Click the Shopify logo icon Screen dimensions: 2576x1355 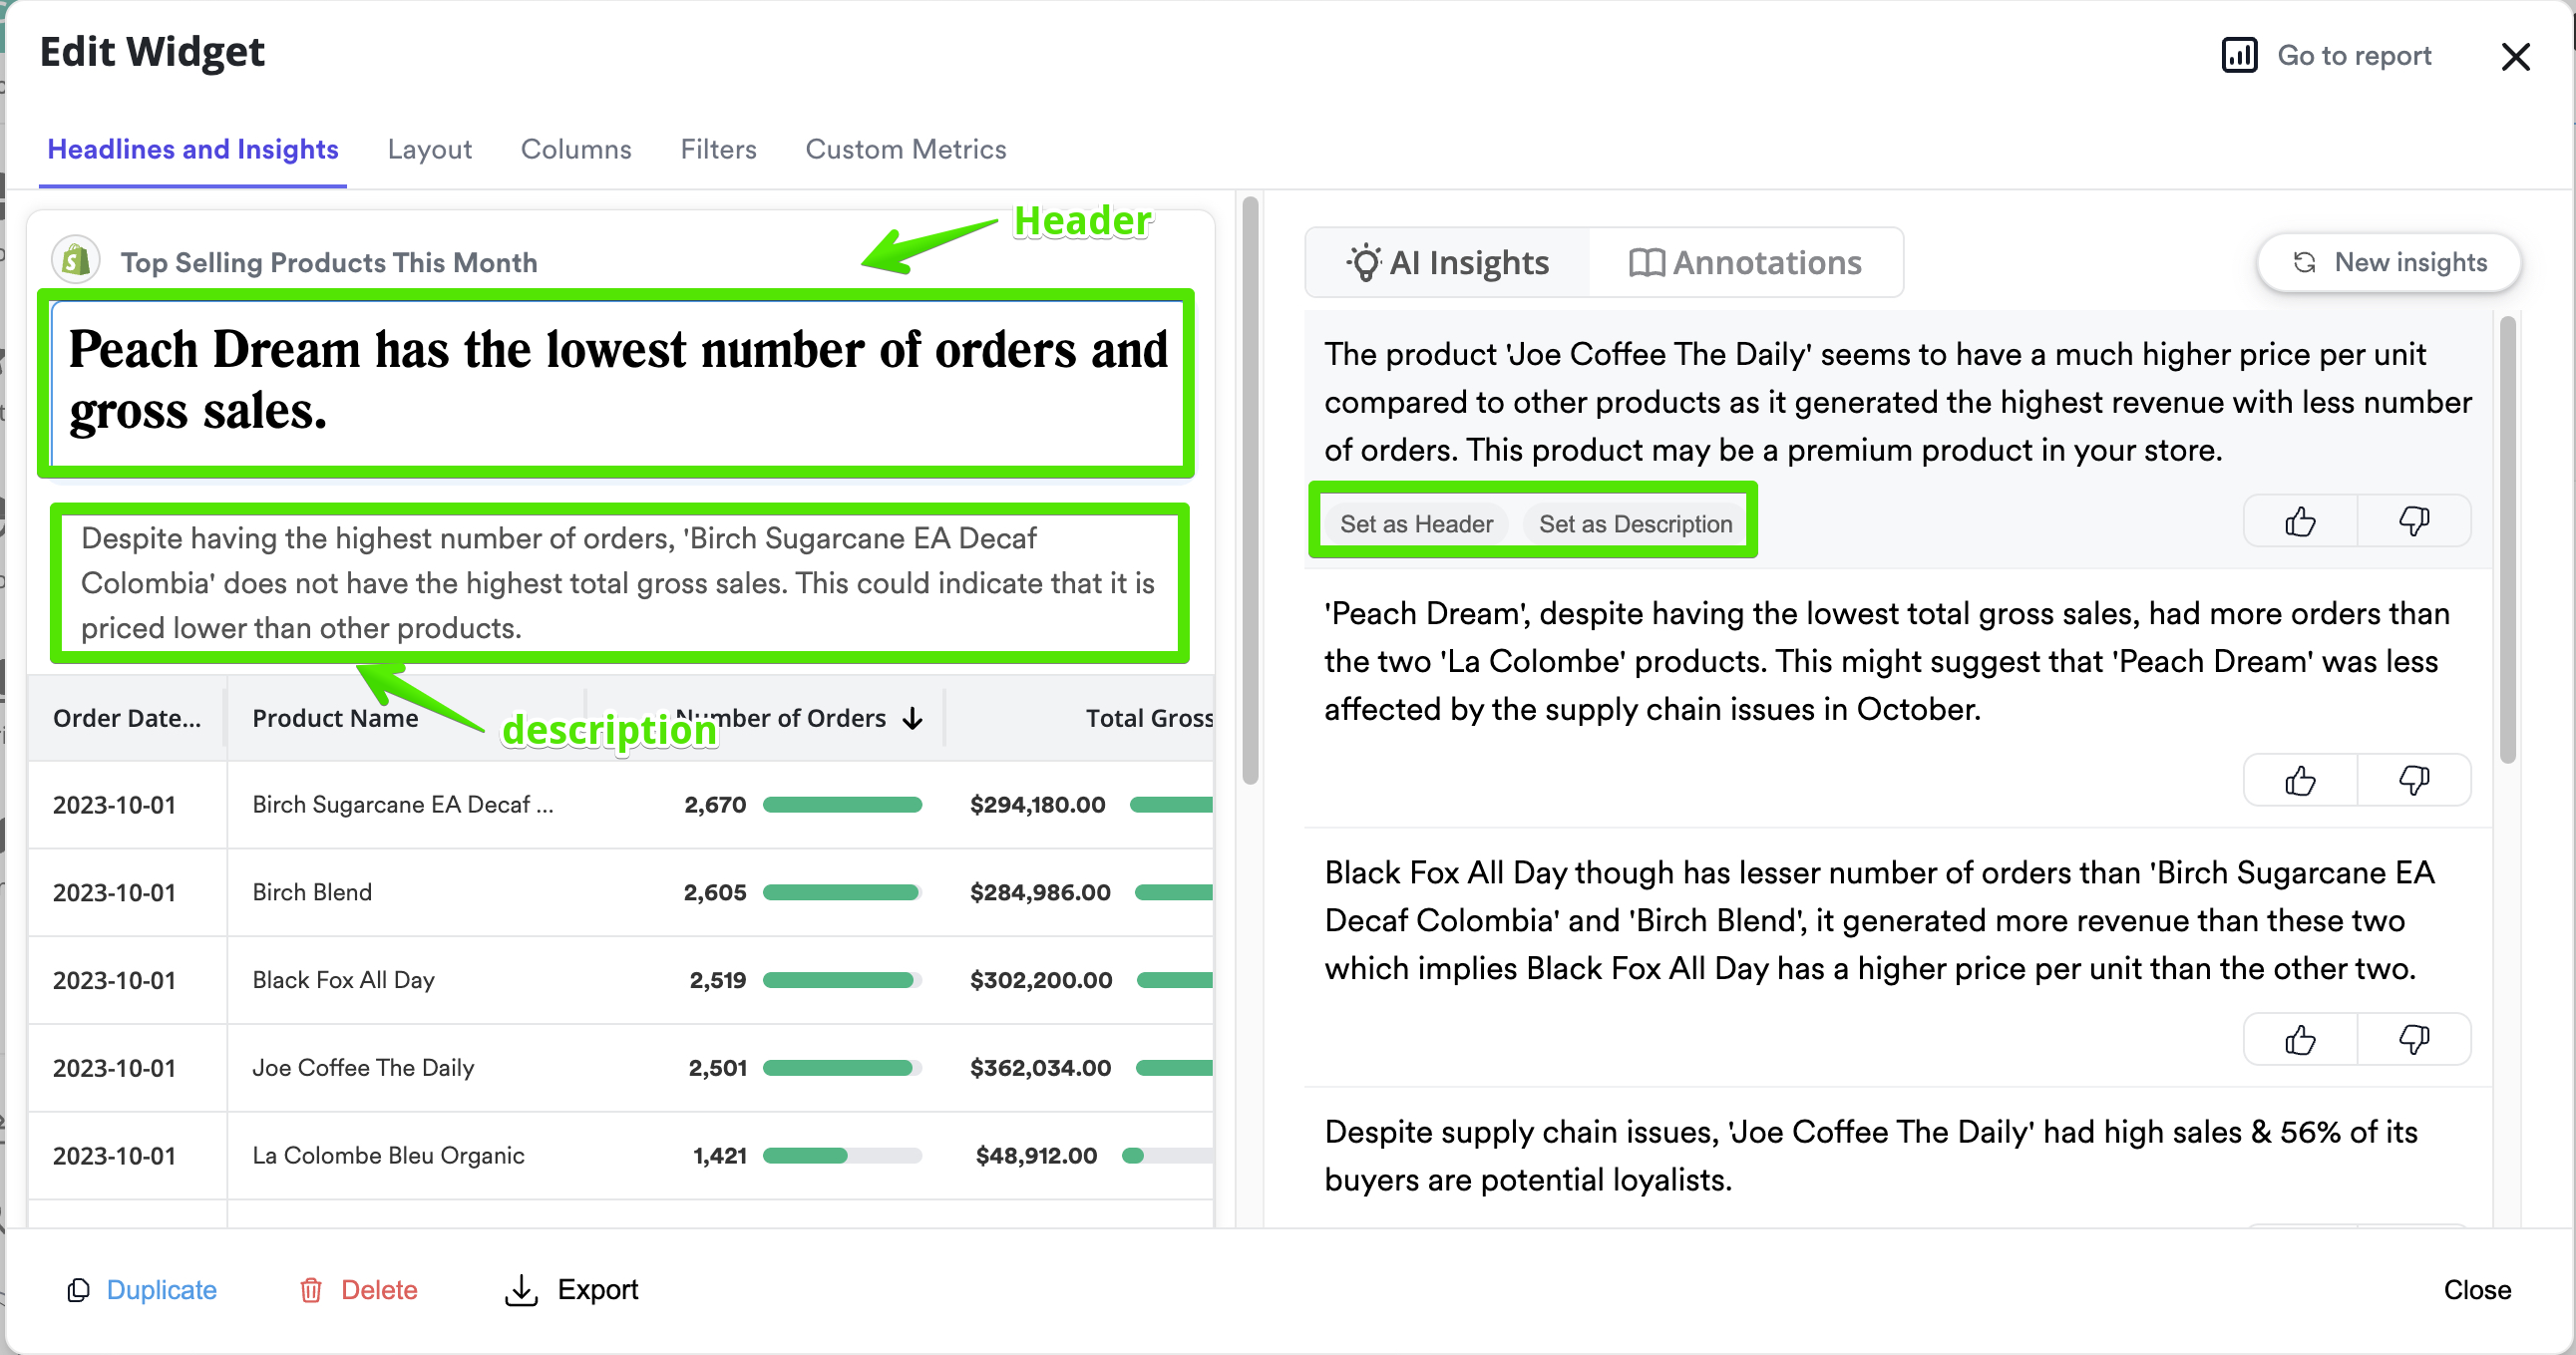pyautogui.click(x=76, y=261)
